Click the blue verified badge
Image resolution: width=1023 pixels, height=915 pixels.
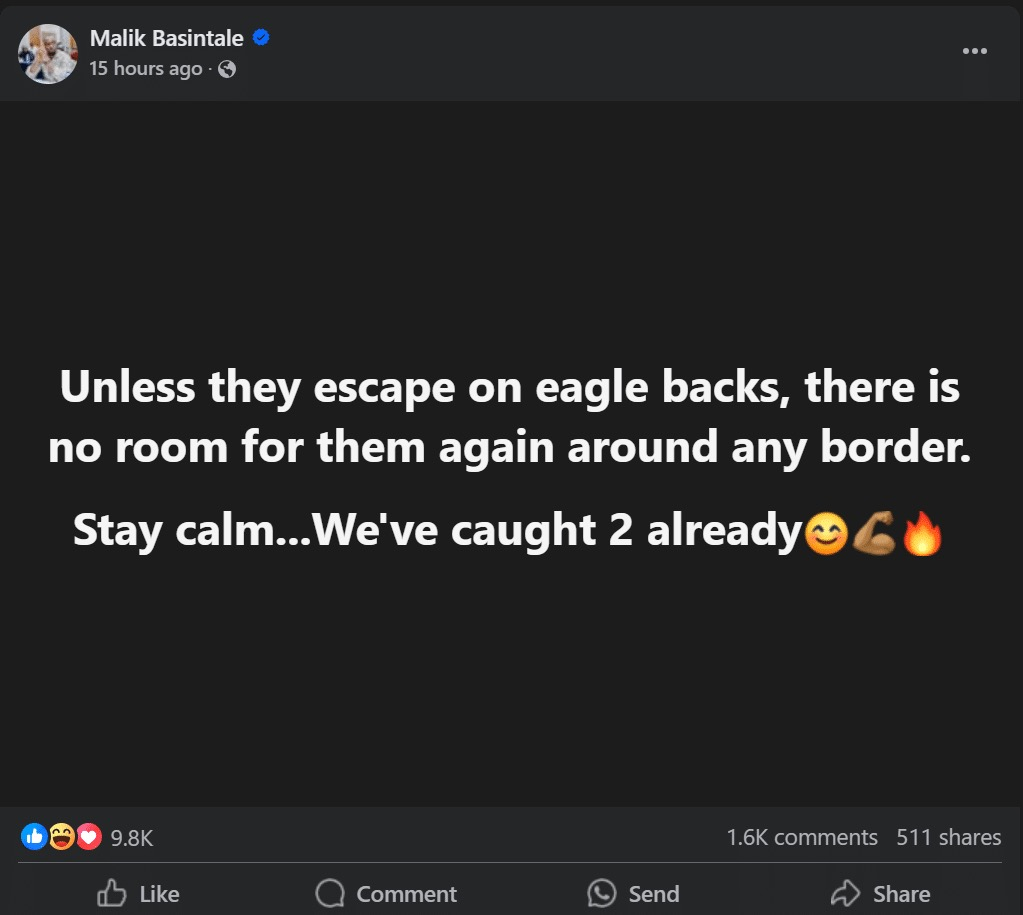261,39
